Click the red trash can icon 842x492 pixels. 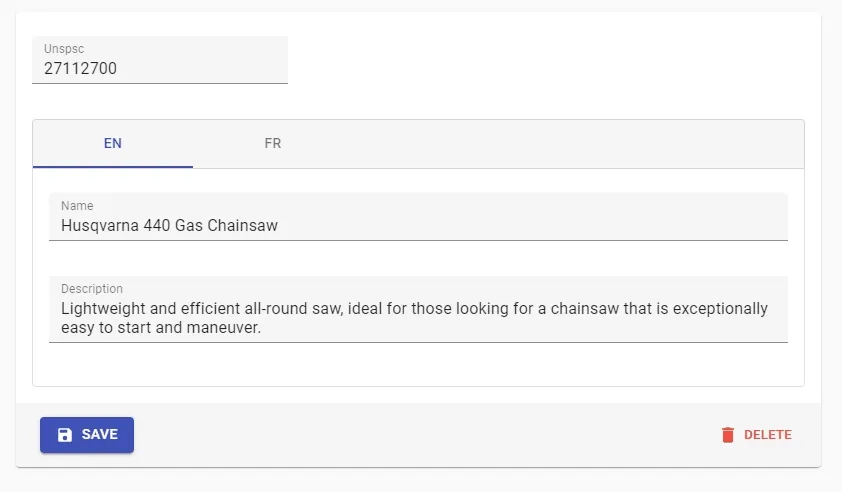point(728,435)
